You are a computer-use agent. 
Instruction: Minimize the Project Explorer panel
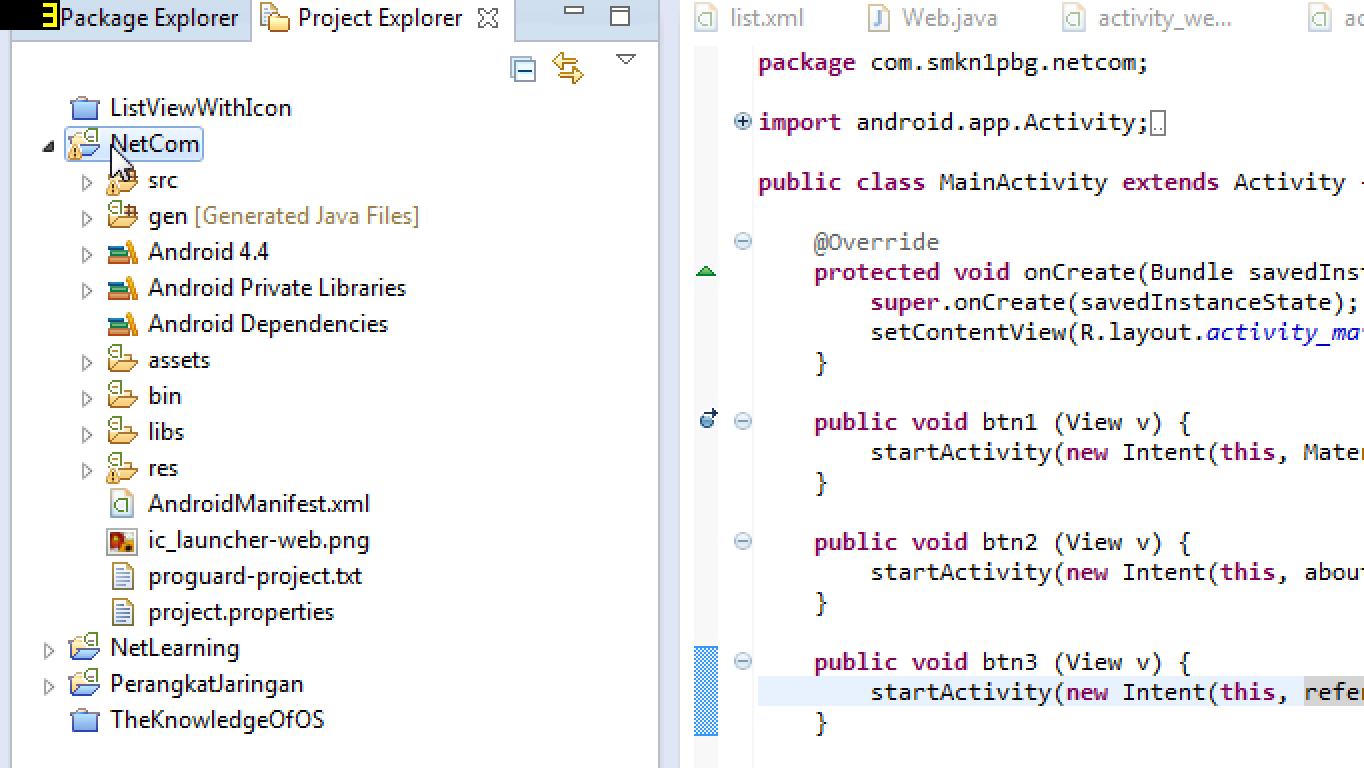[574, 12]
